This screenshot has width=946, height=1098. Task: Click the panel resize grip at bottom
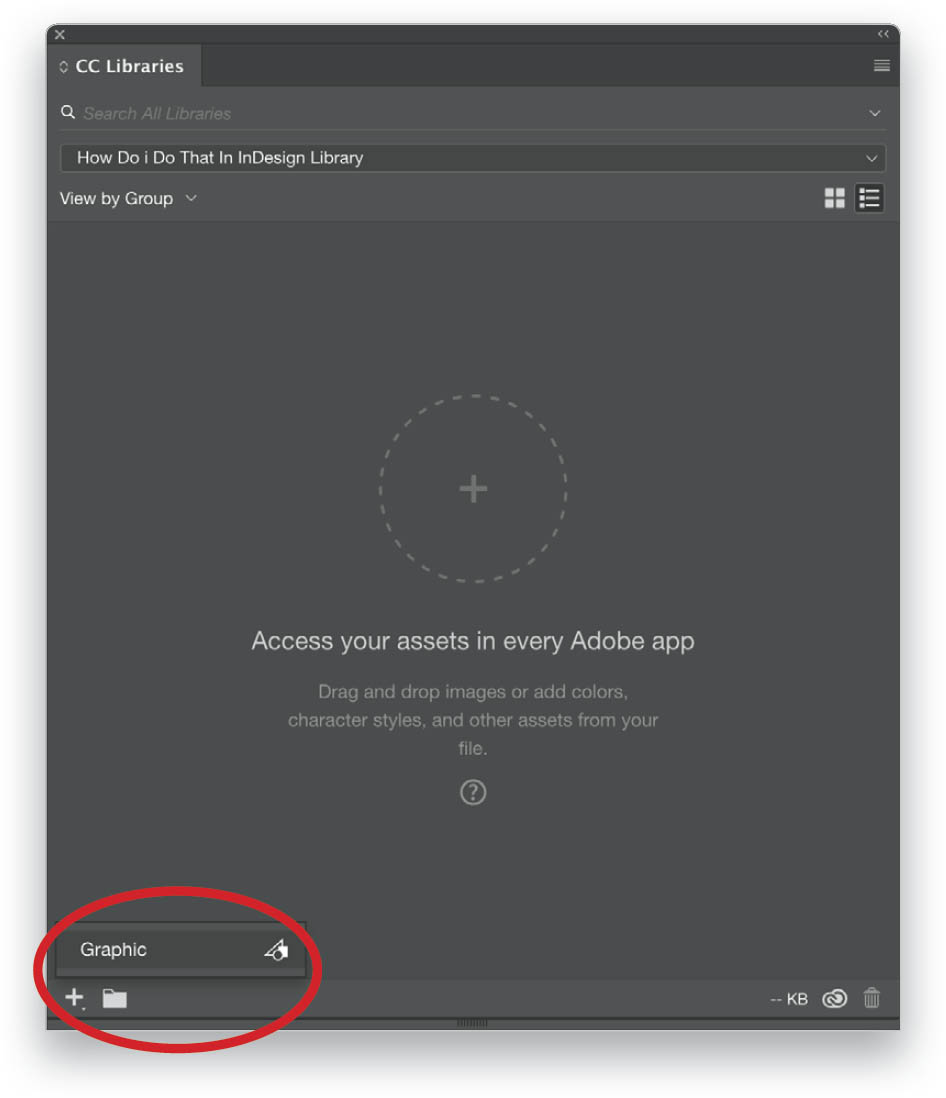473,1023
